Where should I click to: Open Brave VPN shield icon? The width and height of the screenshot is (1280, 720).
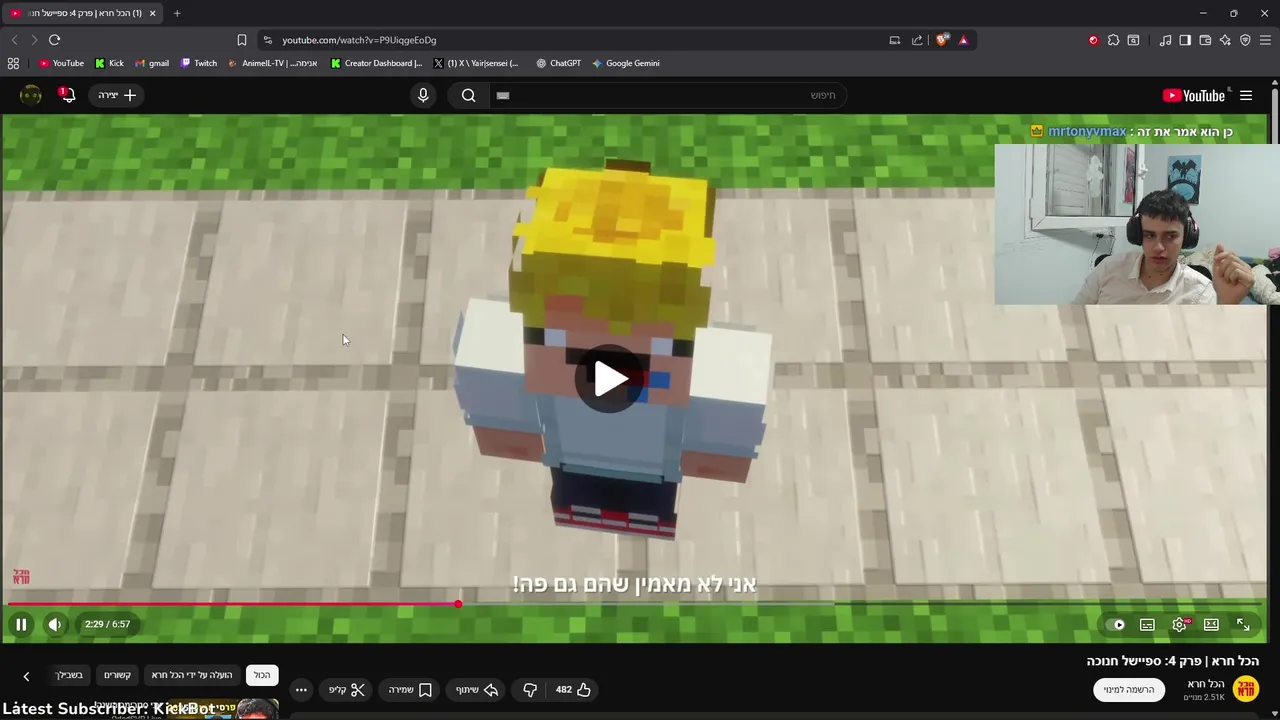click(1245, 40)
